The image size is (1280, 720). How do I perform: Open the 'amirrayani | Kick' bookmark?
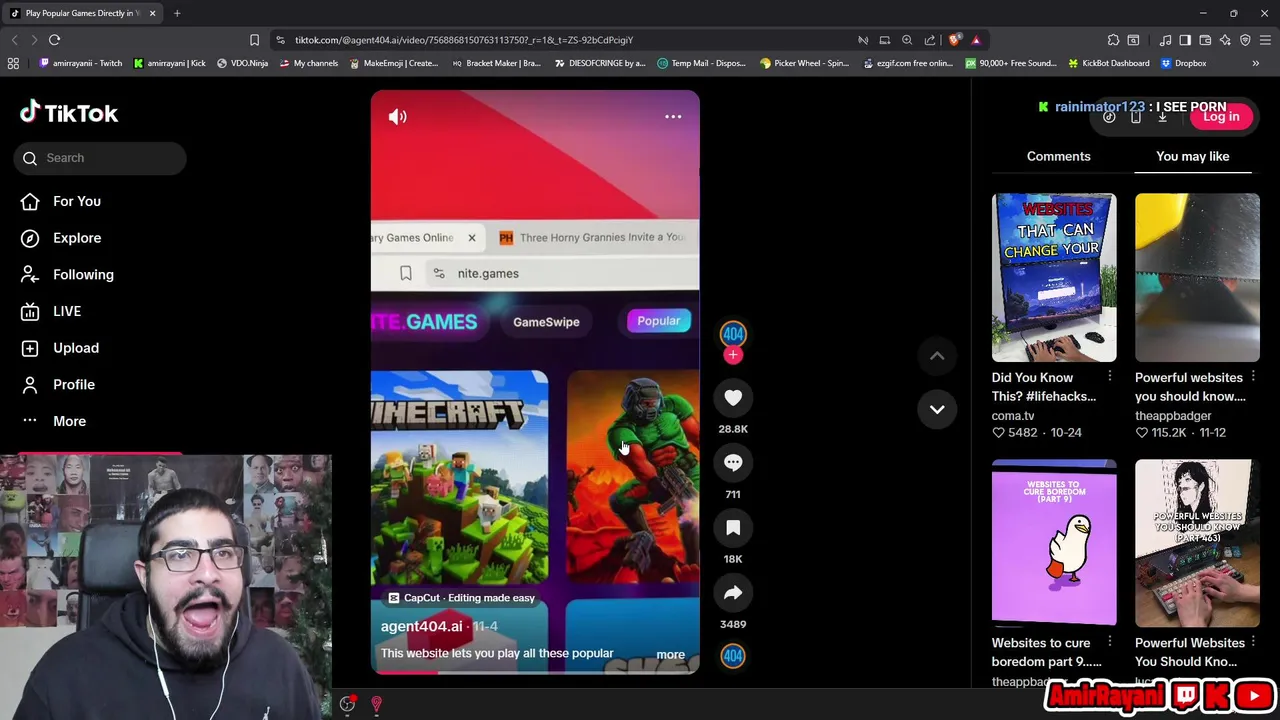pos(169,63)
